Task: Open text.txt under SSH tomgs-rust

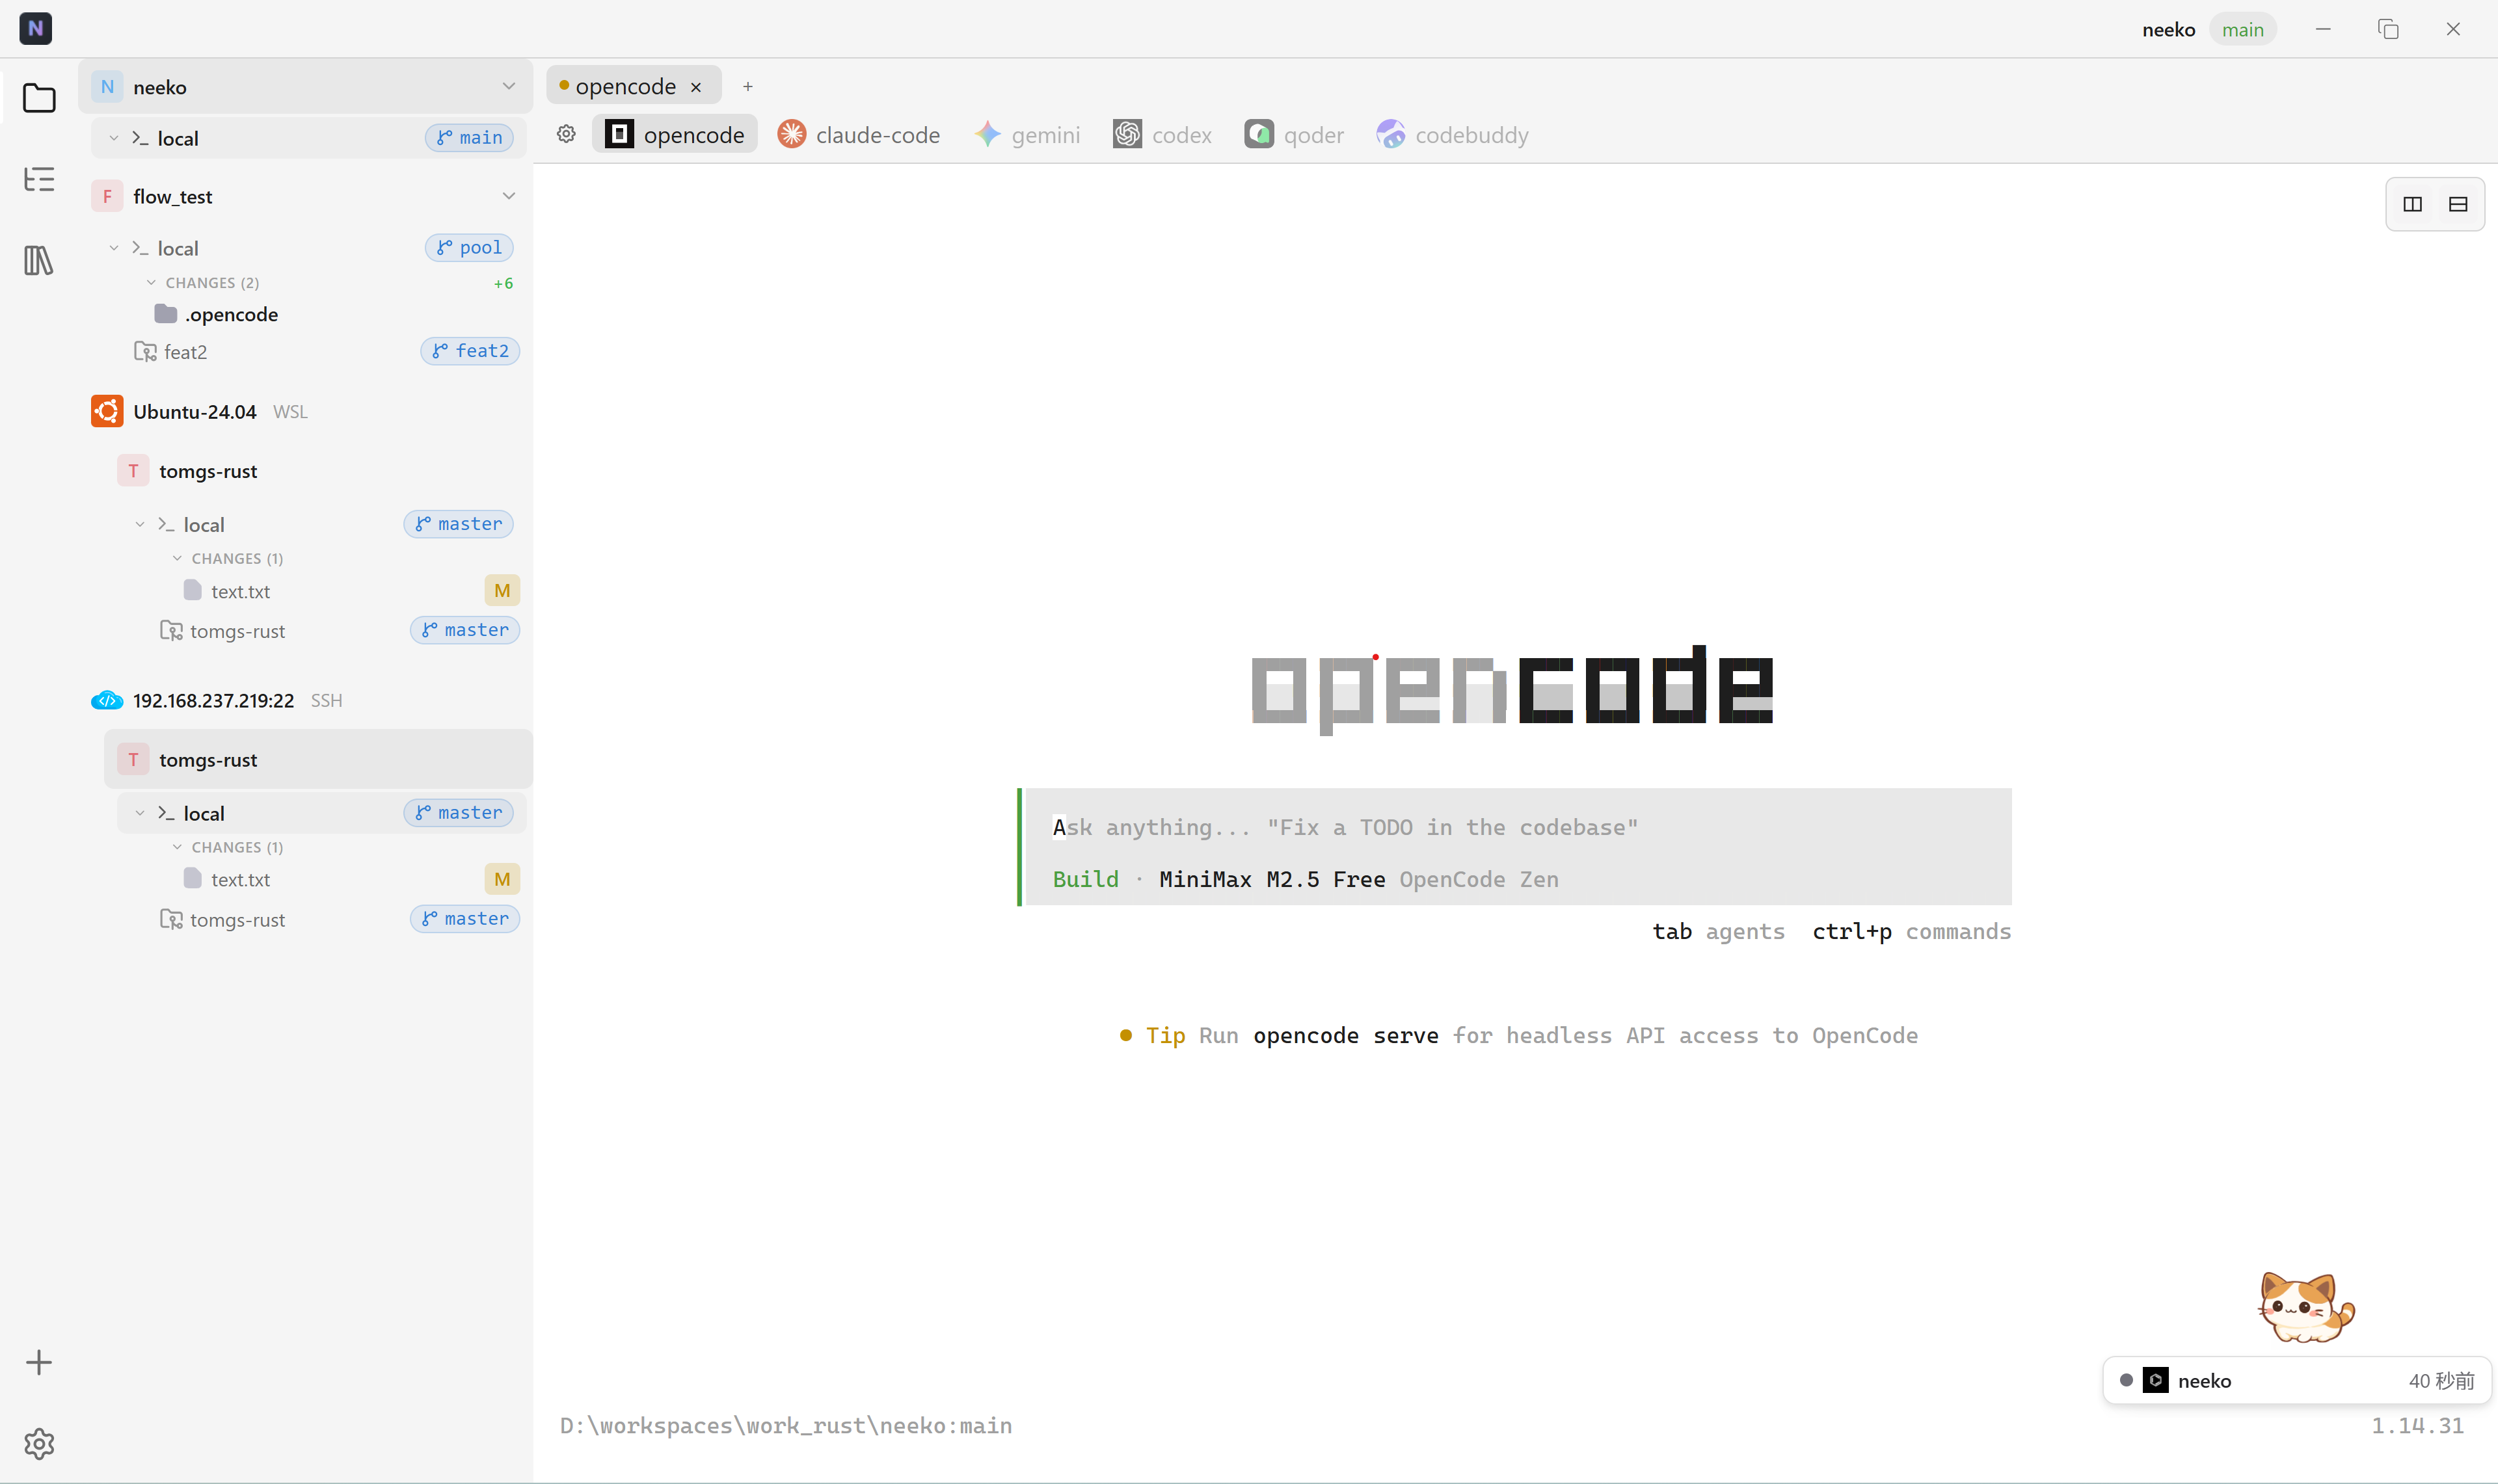Action: click(x=226, y=878)
